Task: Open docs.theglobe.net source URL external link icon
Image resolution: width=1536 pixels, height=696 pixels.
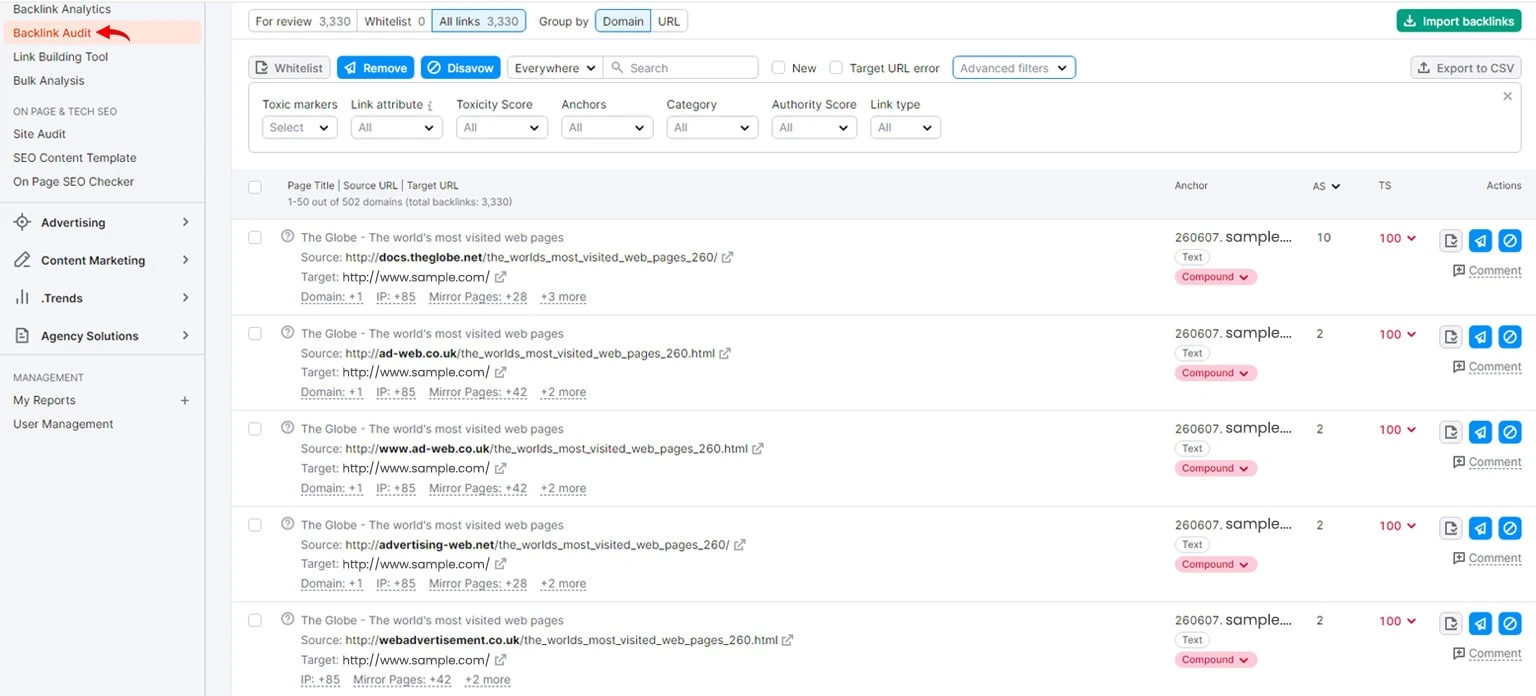Action: click(727, 257)
